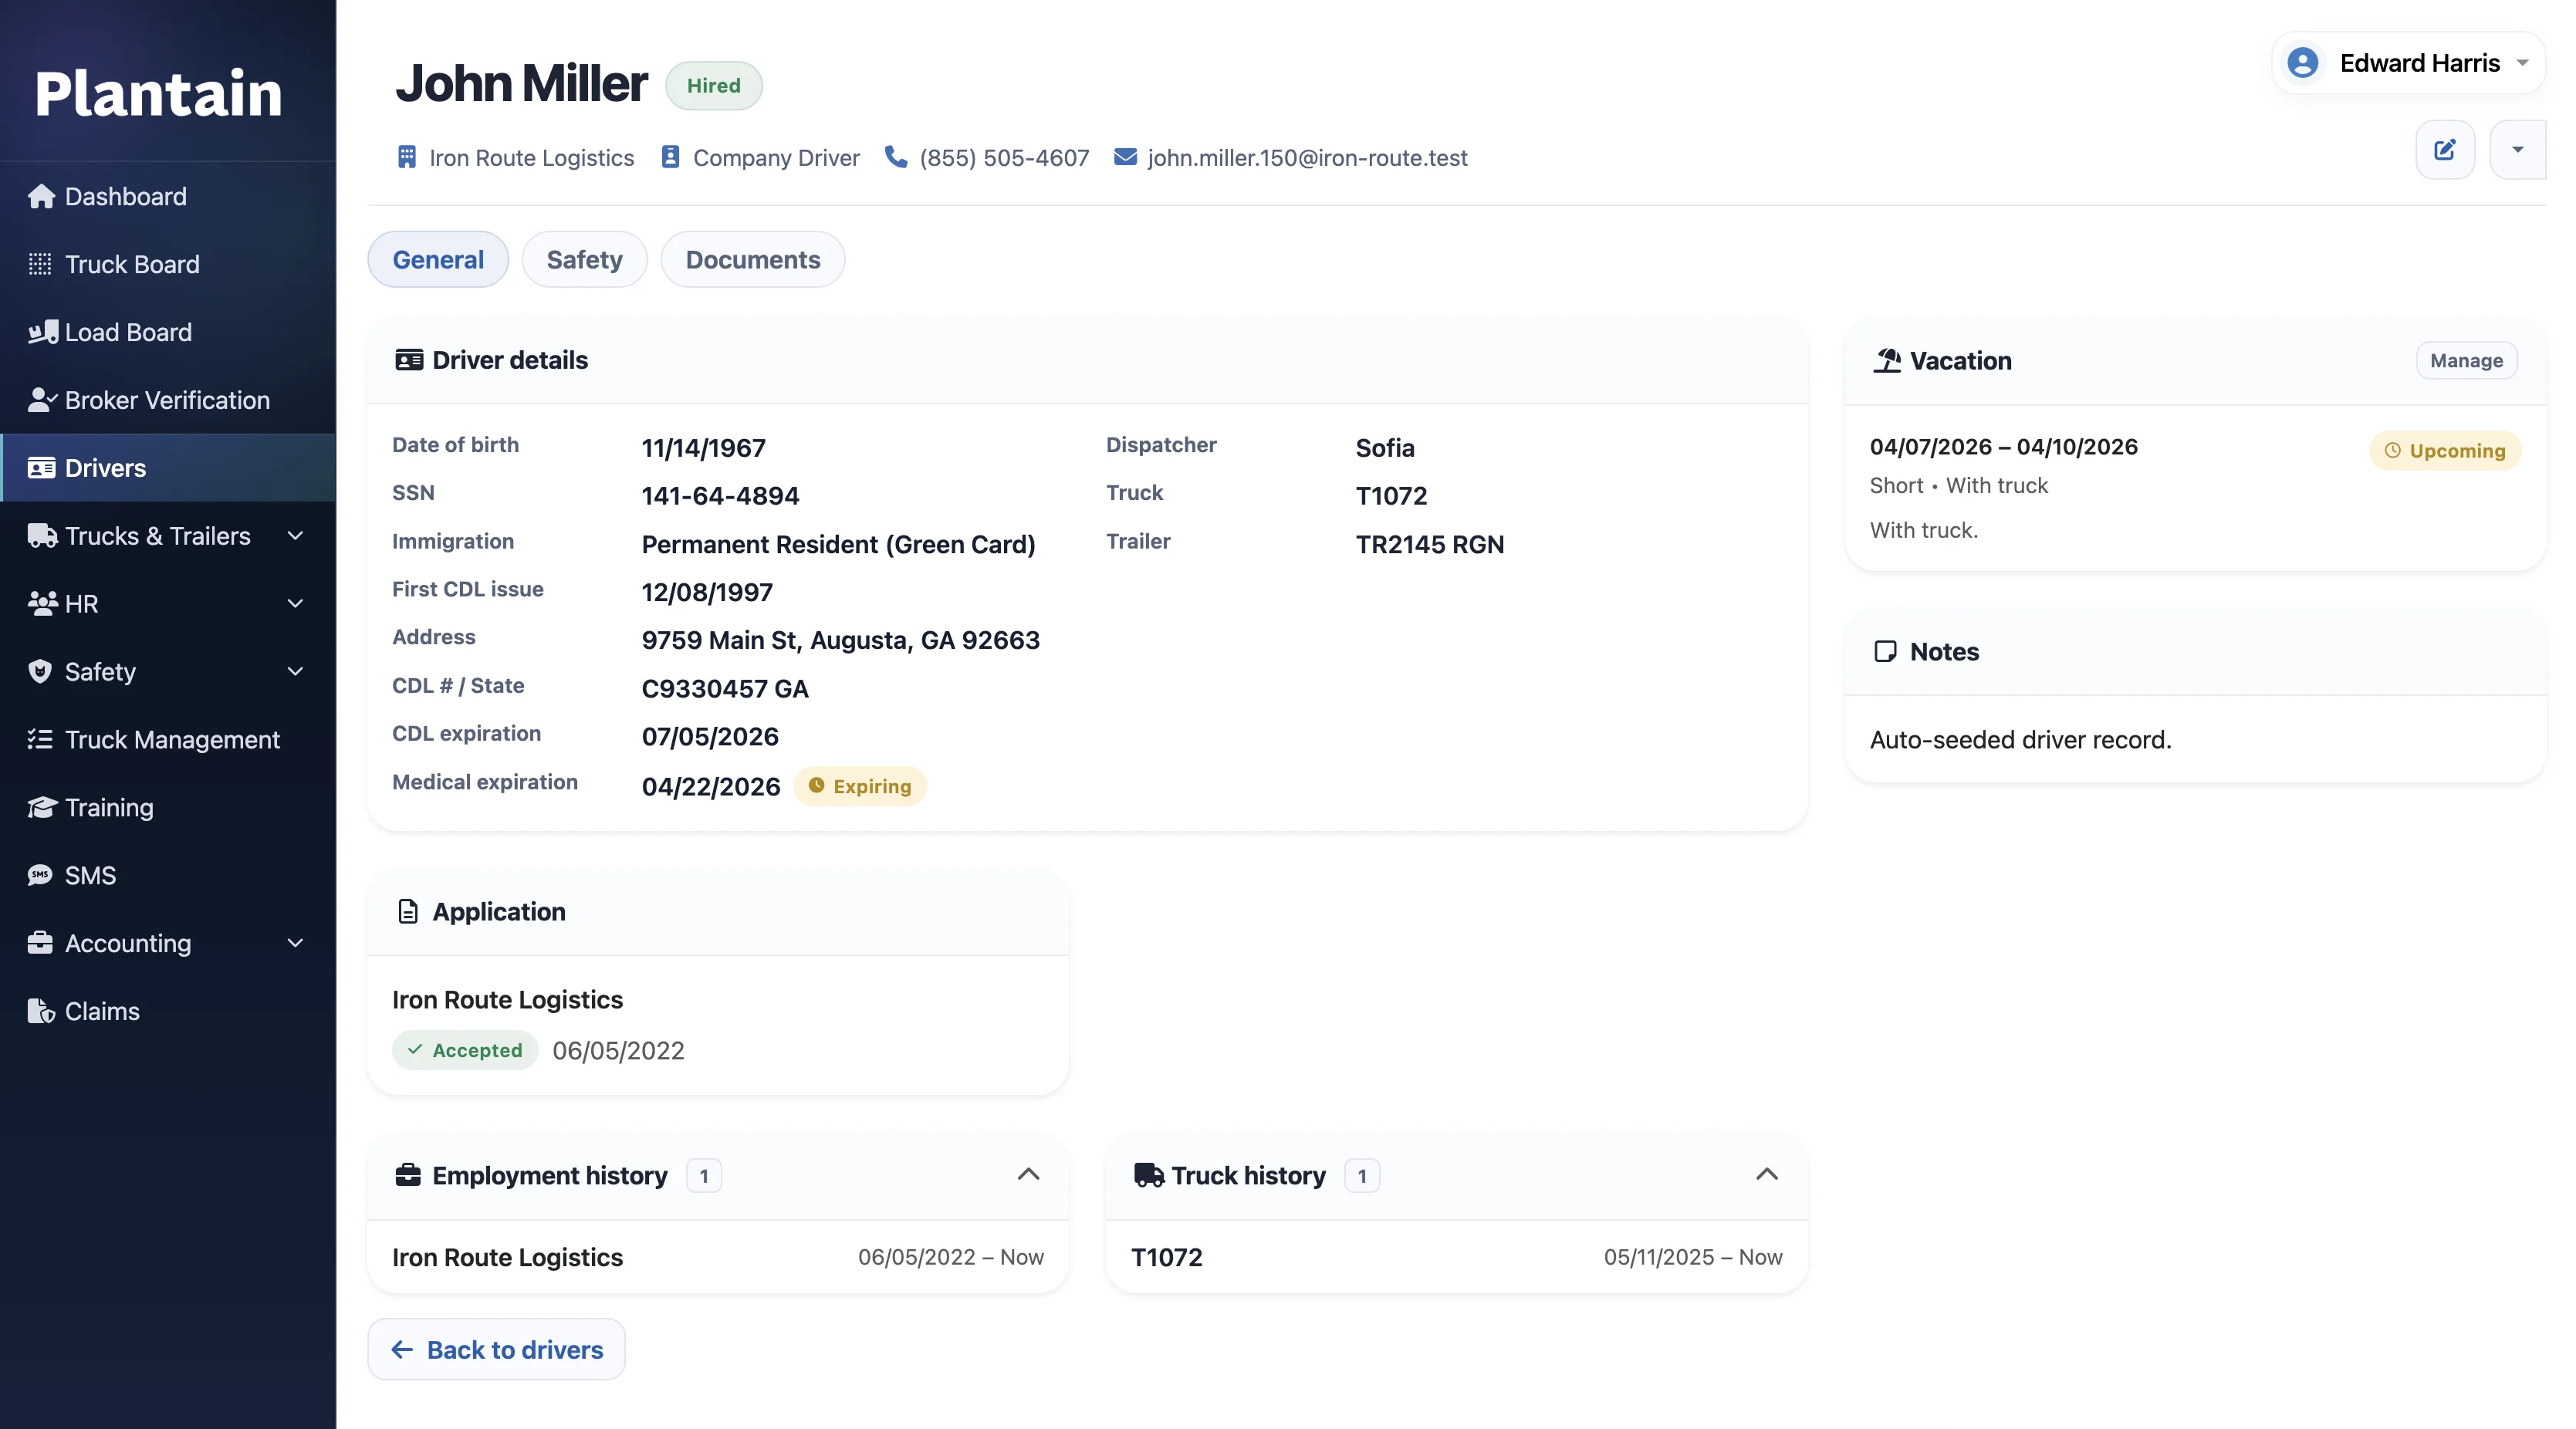Image resolution: width=2576 pixels, height=1429 pixels.
Task: Open Truck Management from the sidebar
Action: pos(172,739)
